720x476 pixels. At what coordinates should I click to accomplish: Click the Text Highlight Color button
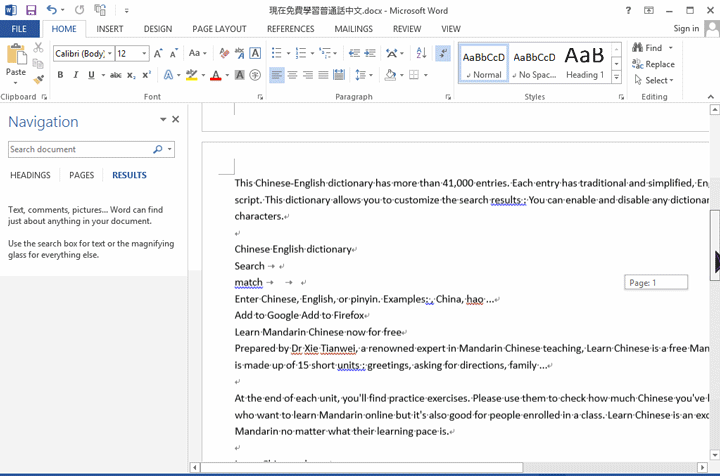point(191,75)
